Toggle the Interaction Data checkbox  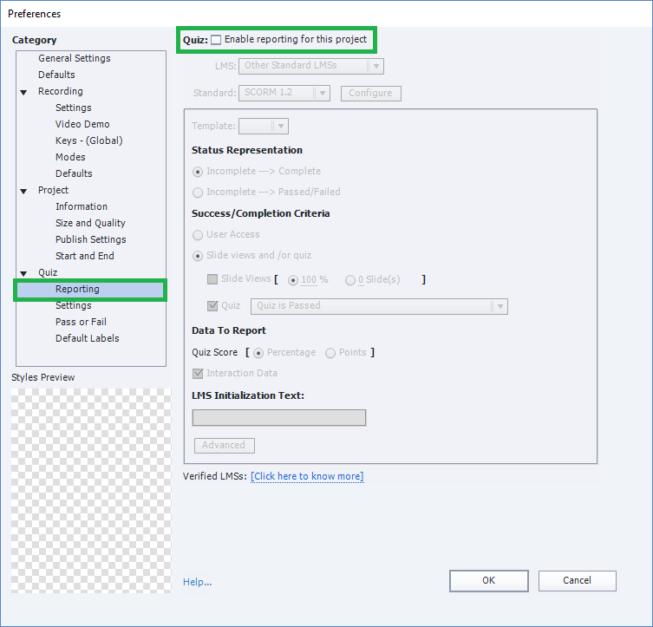(198, 373)
